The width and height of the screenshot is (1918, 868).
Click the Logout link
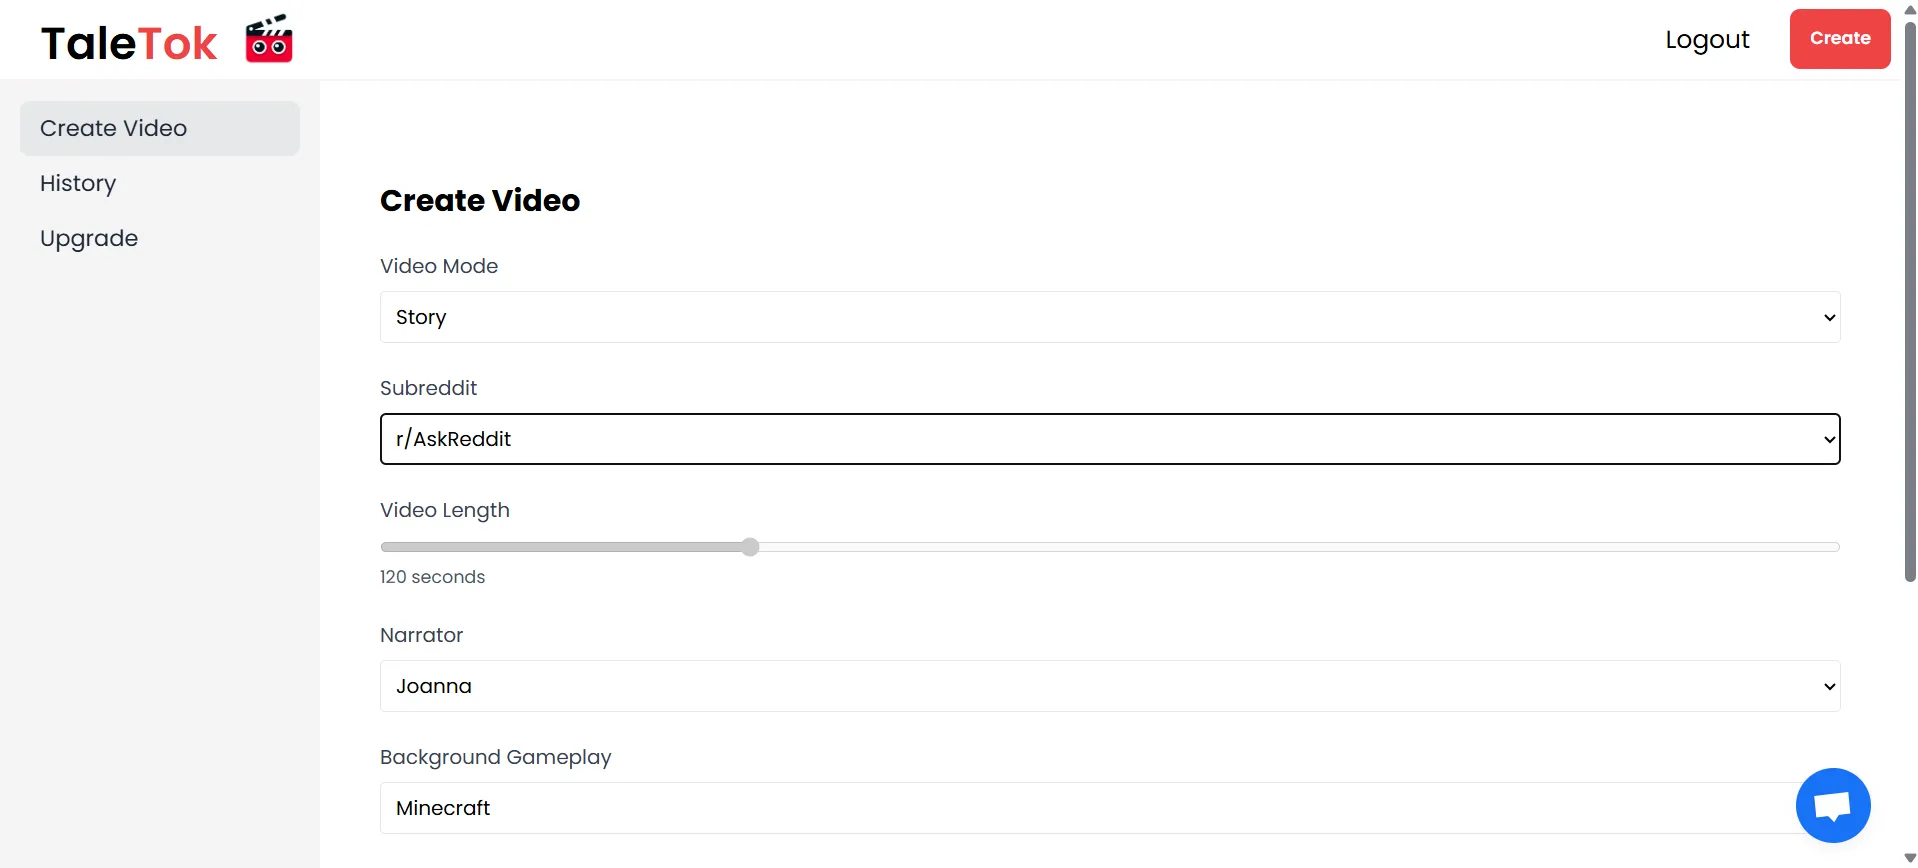(x=1707, y=39)
